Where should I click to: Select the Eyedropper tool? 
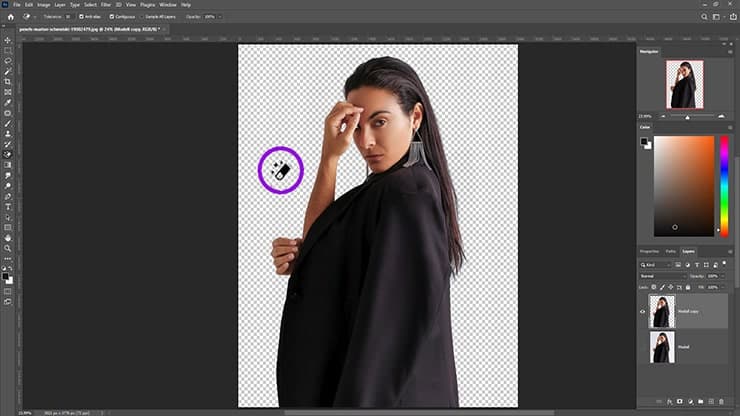point(8,102)
